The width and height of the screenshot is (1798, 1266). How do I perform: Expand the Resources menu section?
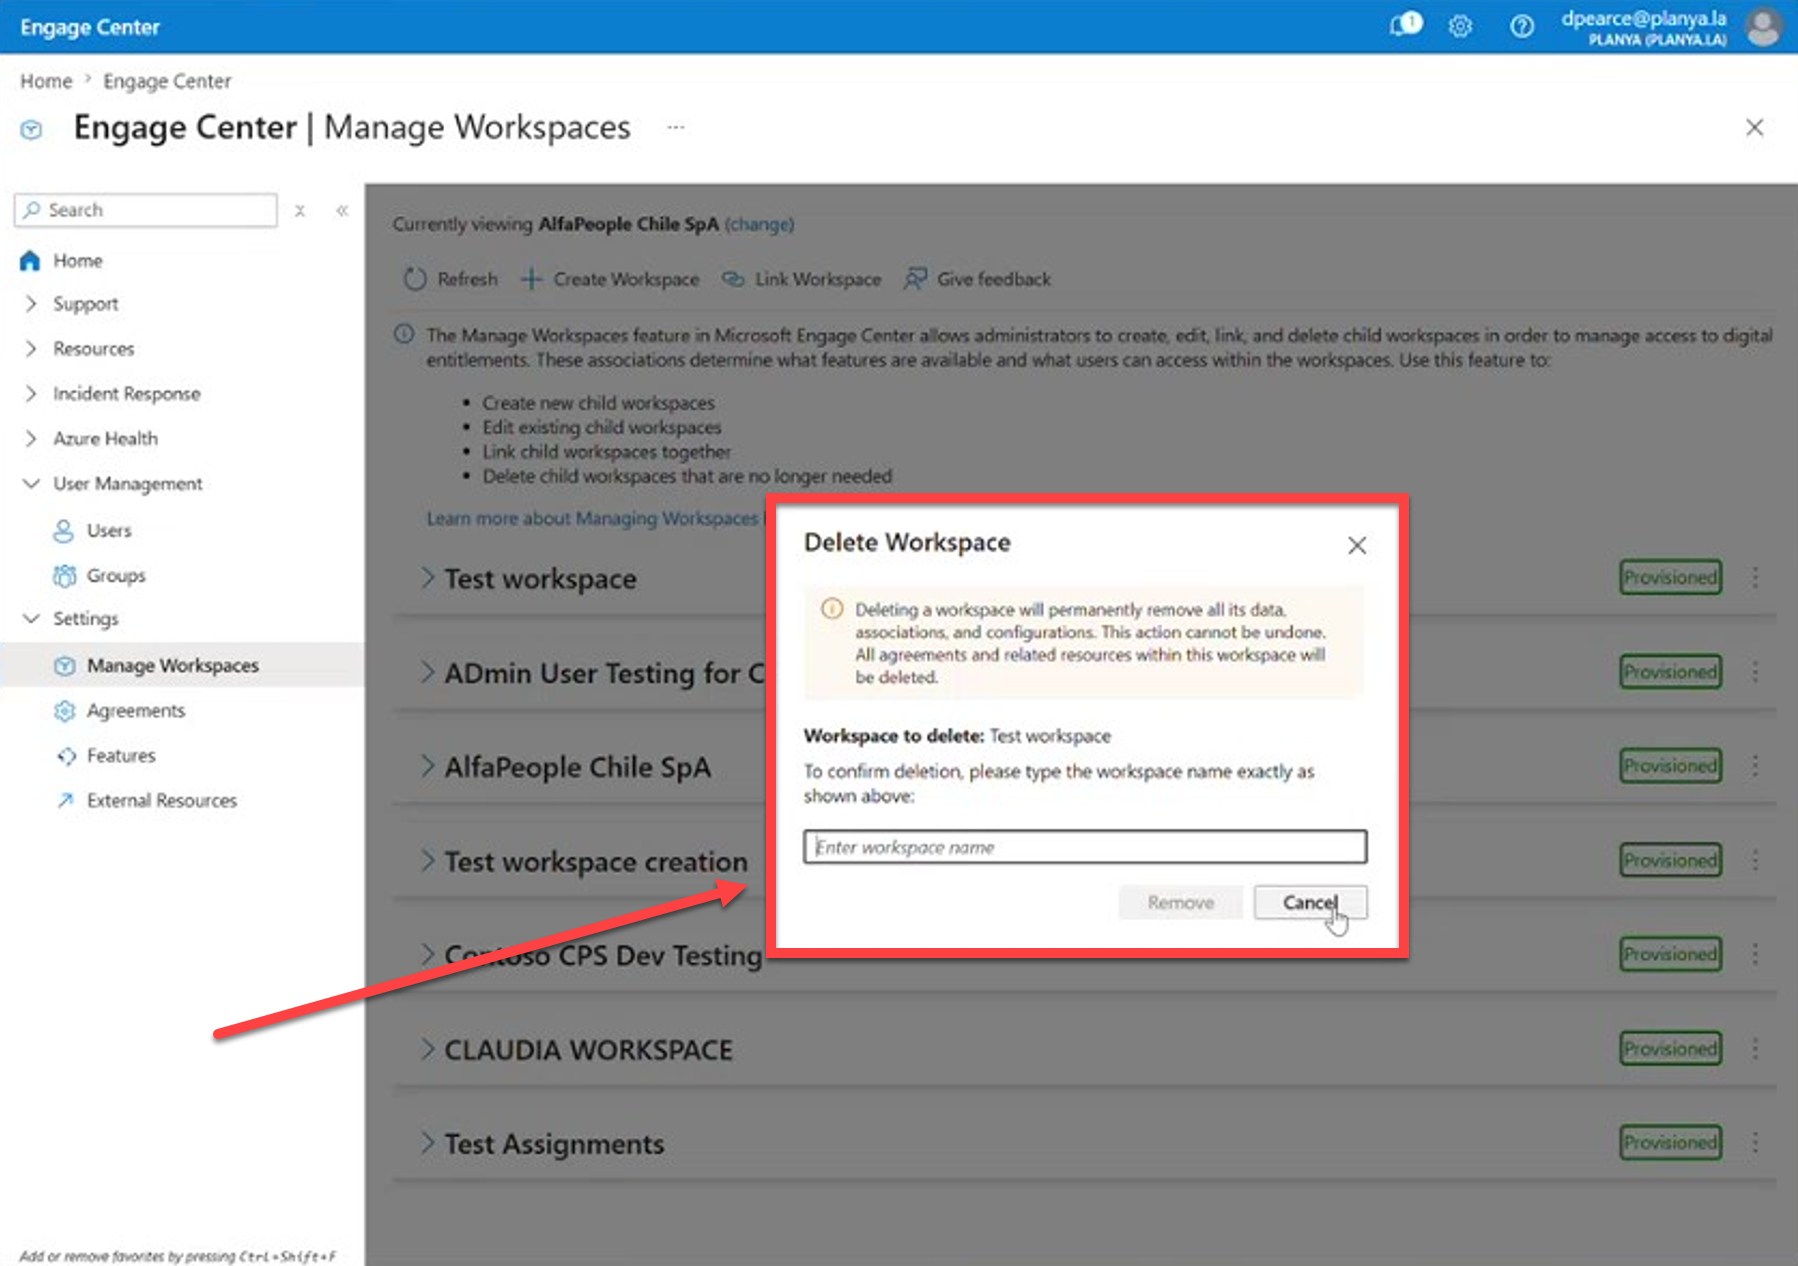click(31, 349)
